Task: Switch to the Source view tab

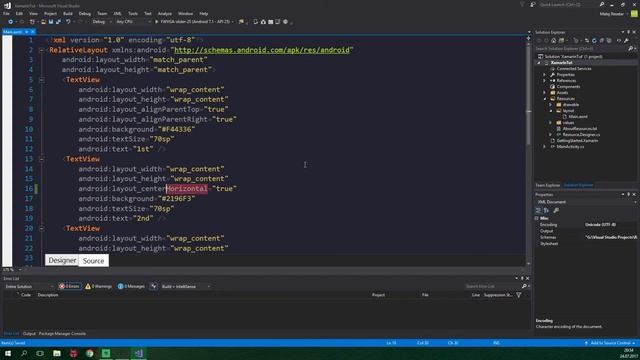Action: point(93,260)
